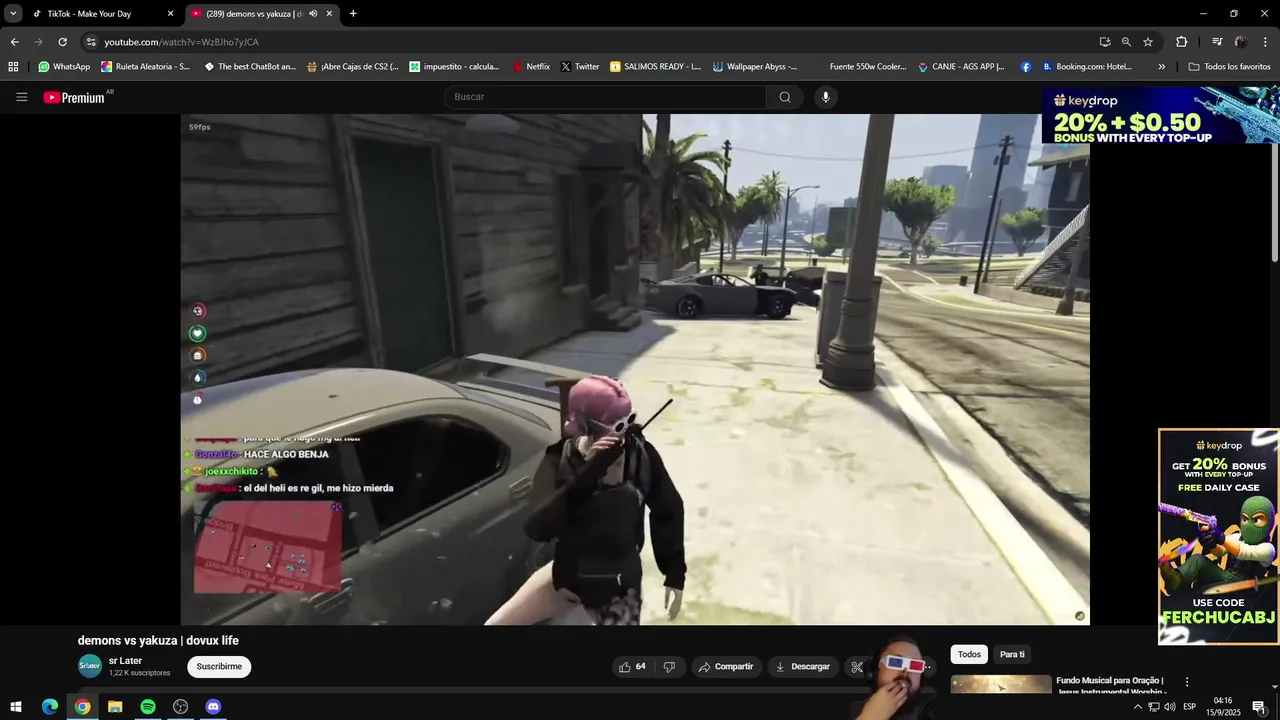Open the Facebook bookmark icon

1026,67
